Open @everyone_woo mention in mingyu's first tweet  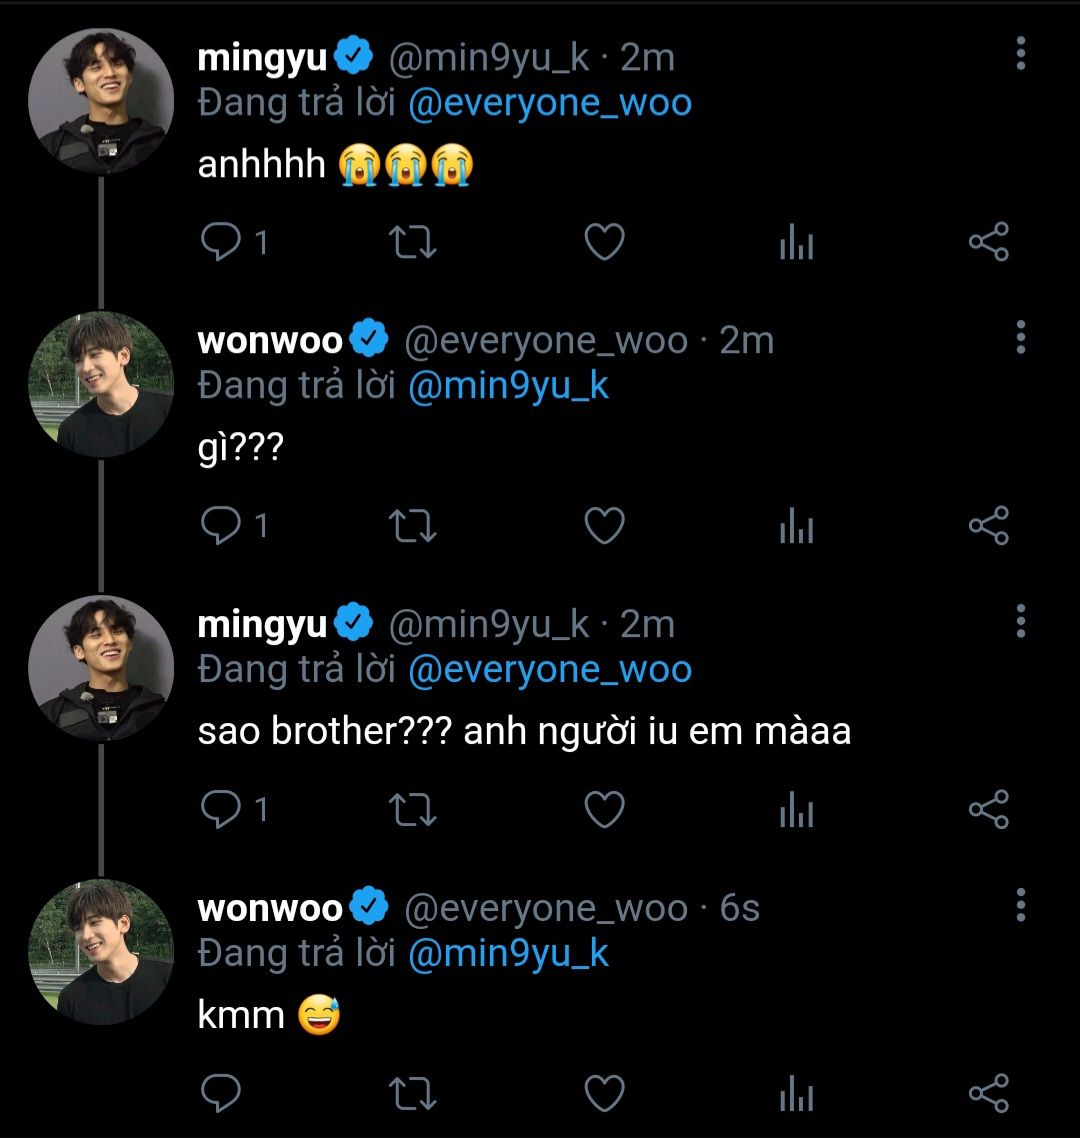tap(550, 103)
